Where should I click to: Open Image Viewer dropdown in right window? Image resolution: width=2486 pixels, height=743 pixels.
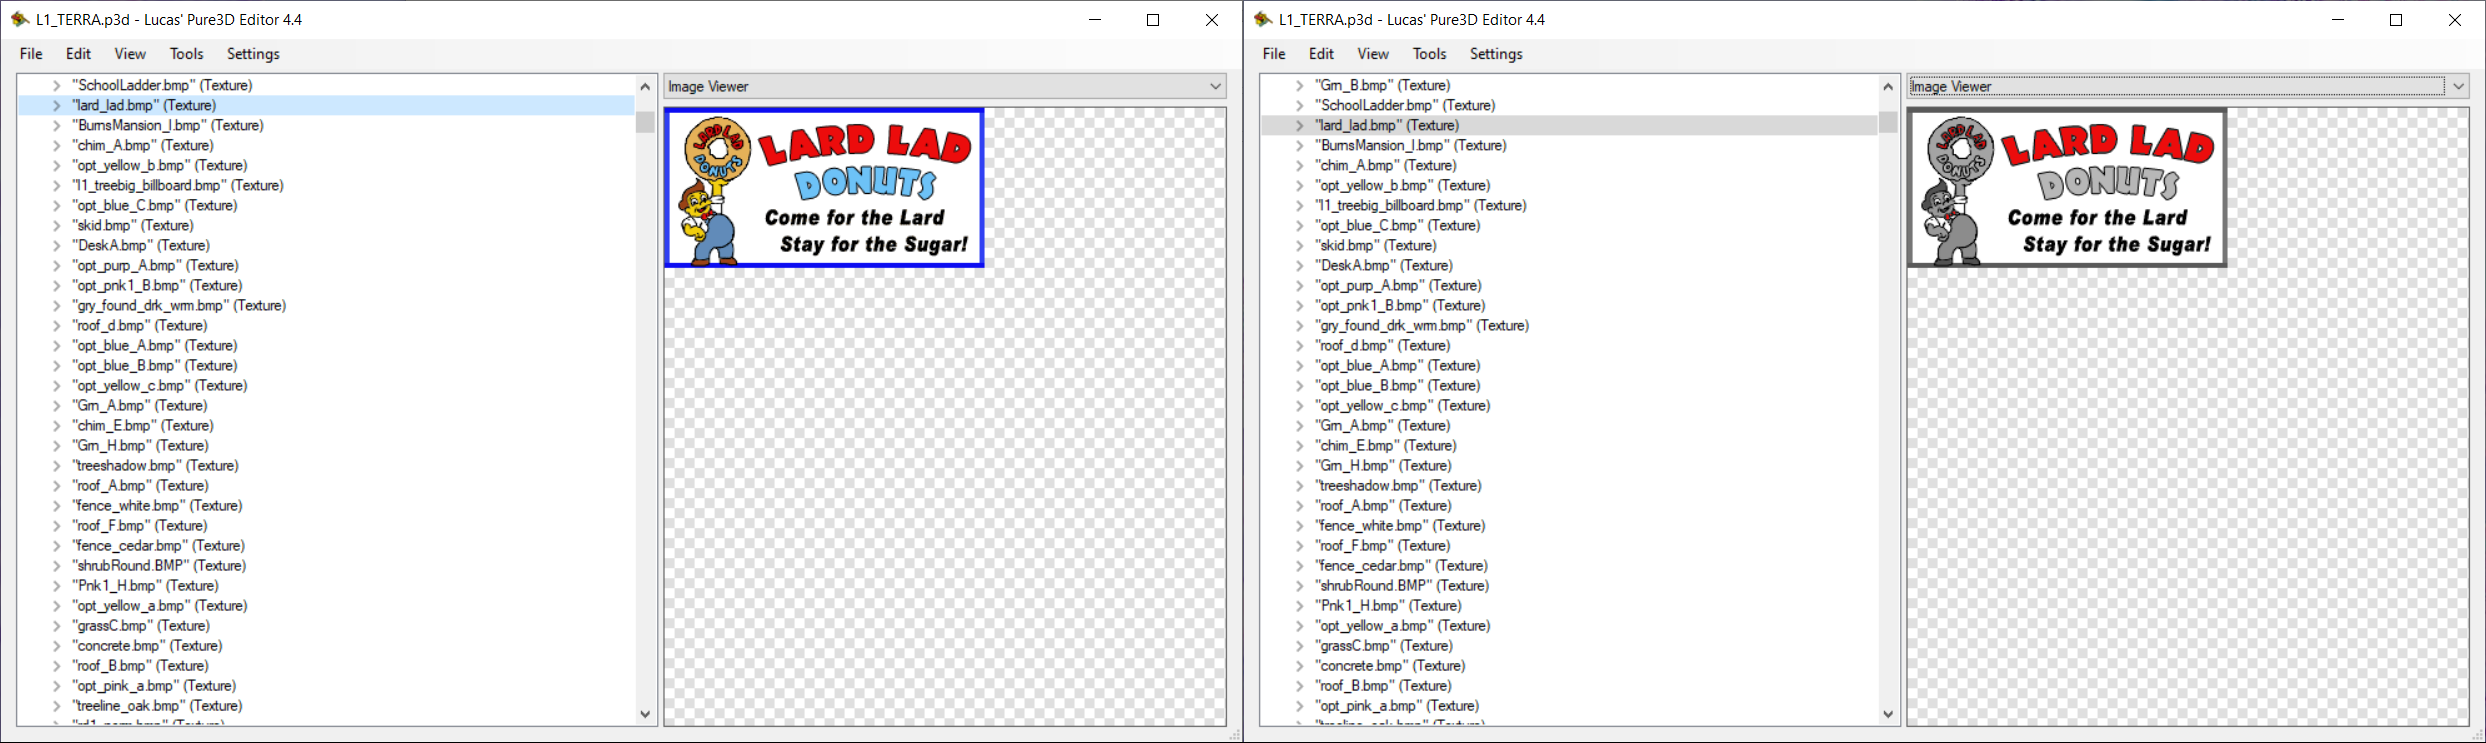[x=2188, y=87]
